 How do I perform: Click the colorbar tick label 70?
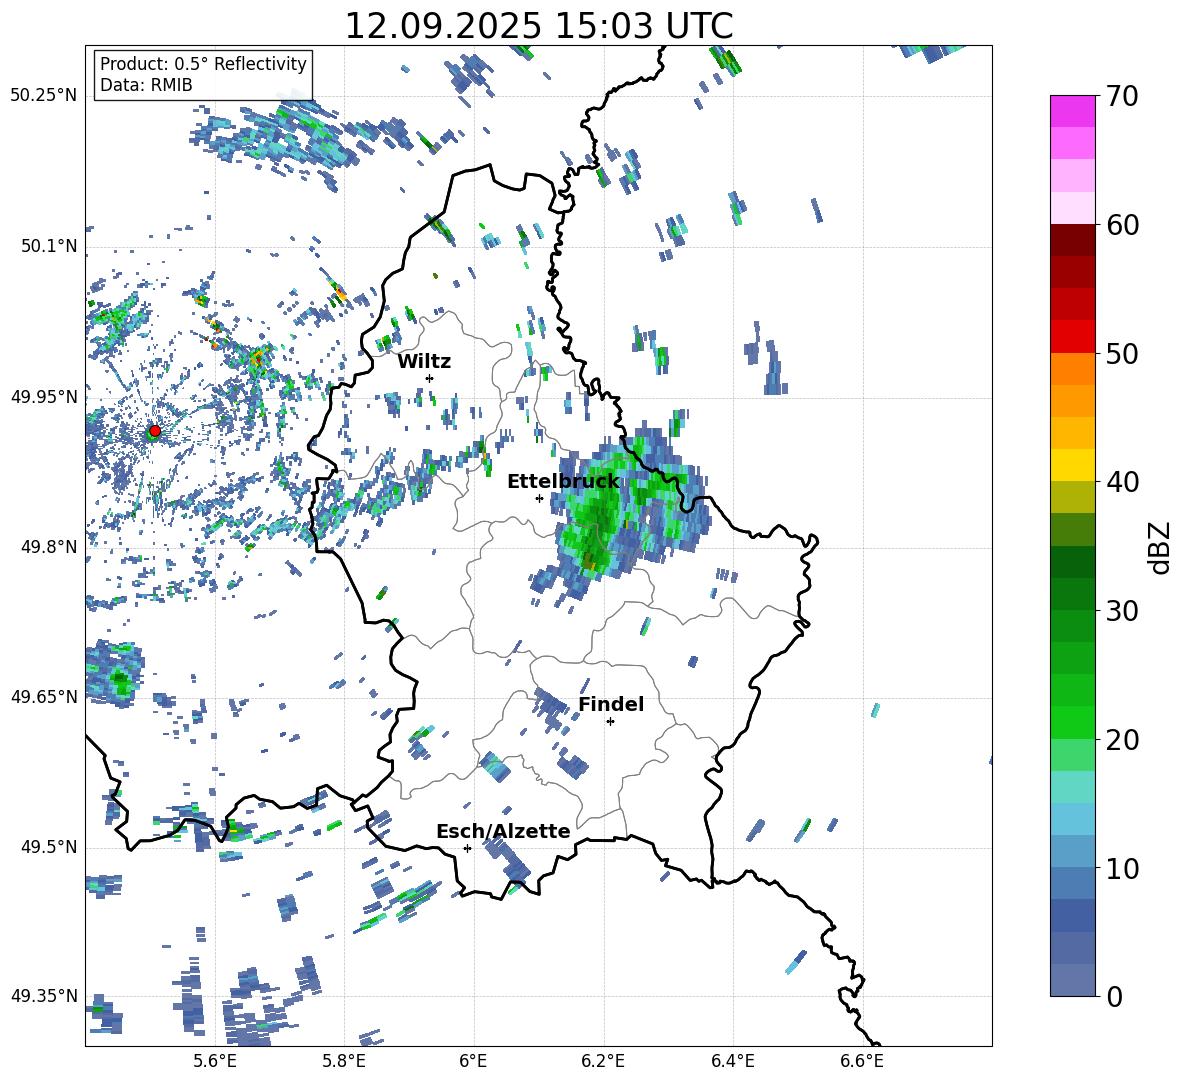pyautogui.click(x=1122, y=97)
